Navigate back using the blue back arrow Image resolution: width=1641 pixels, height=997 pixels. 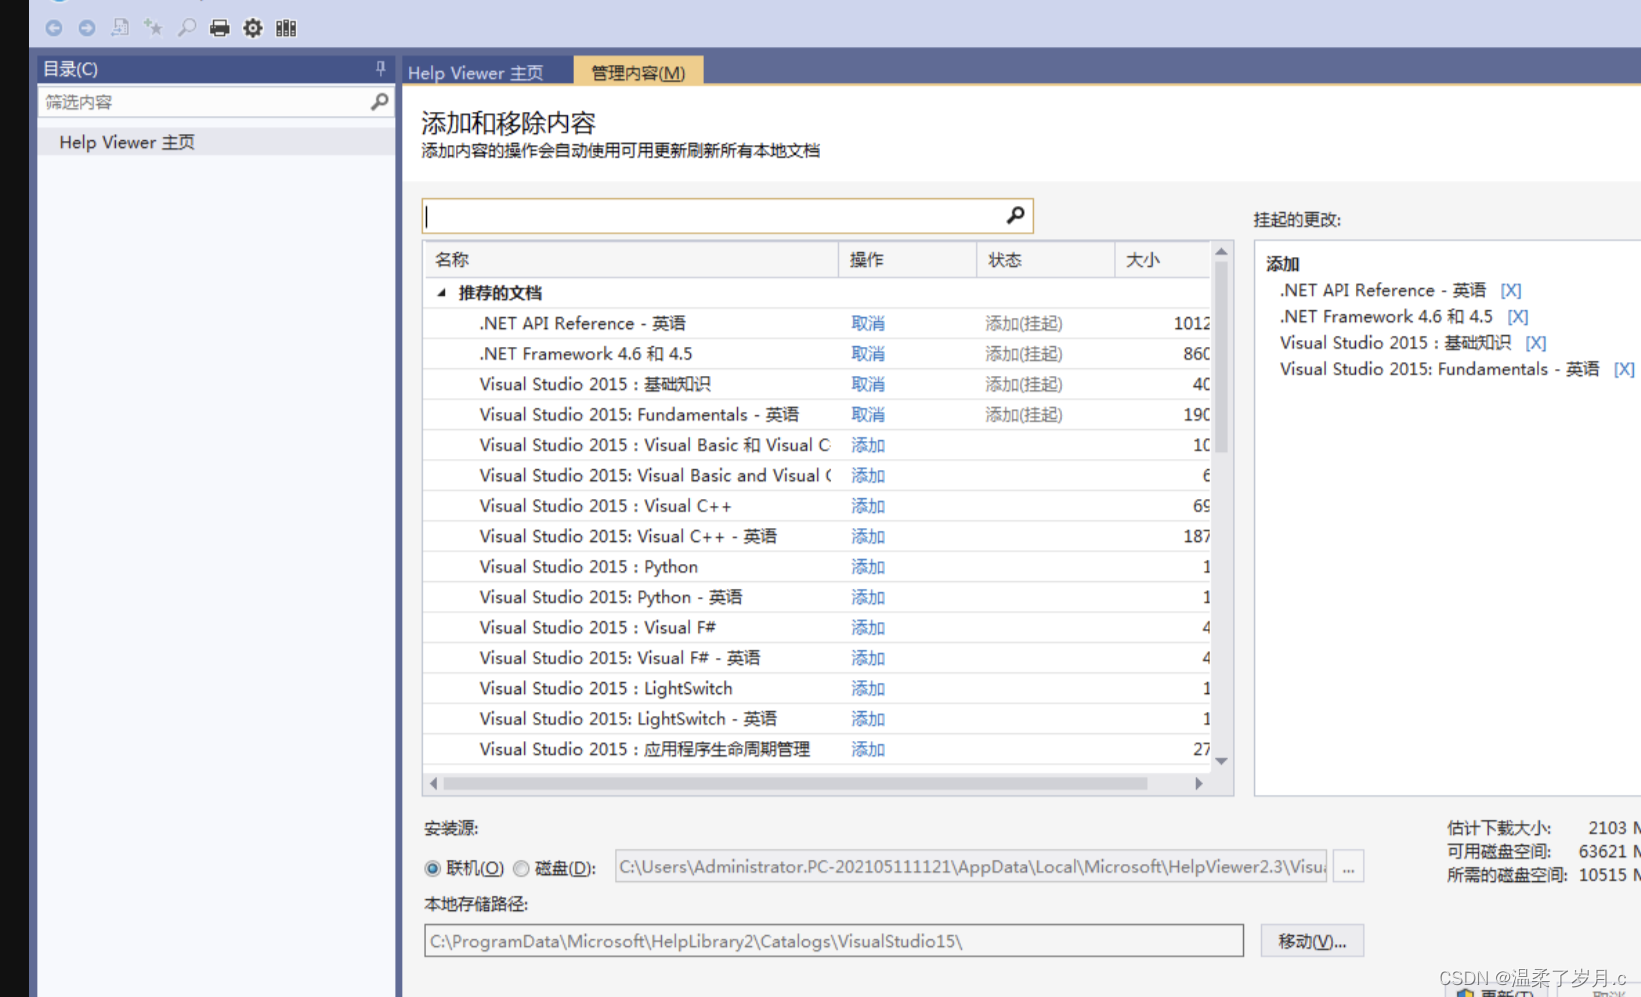pyautogui.click(x=53, y=28)
